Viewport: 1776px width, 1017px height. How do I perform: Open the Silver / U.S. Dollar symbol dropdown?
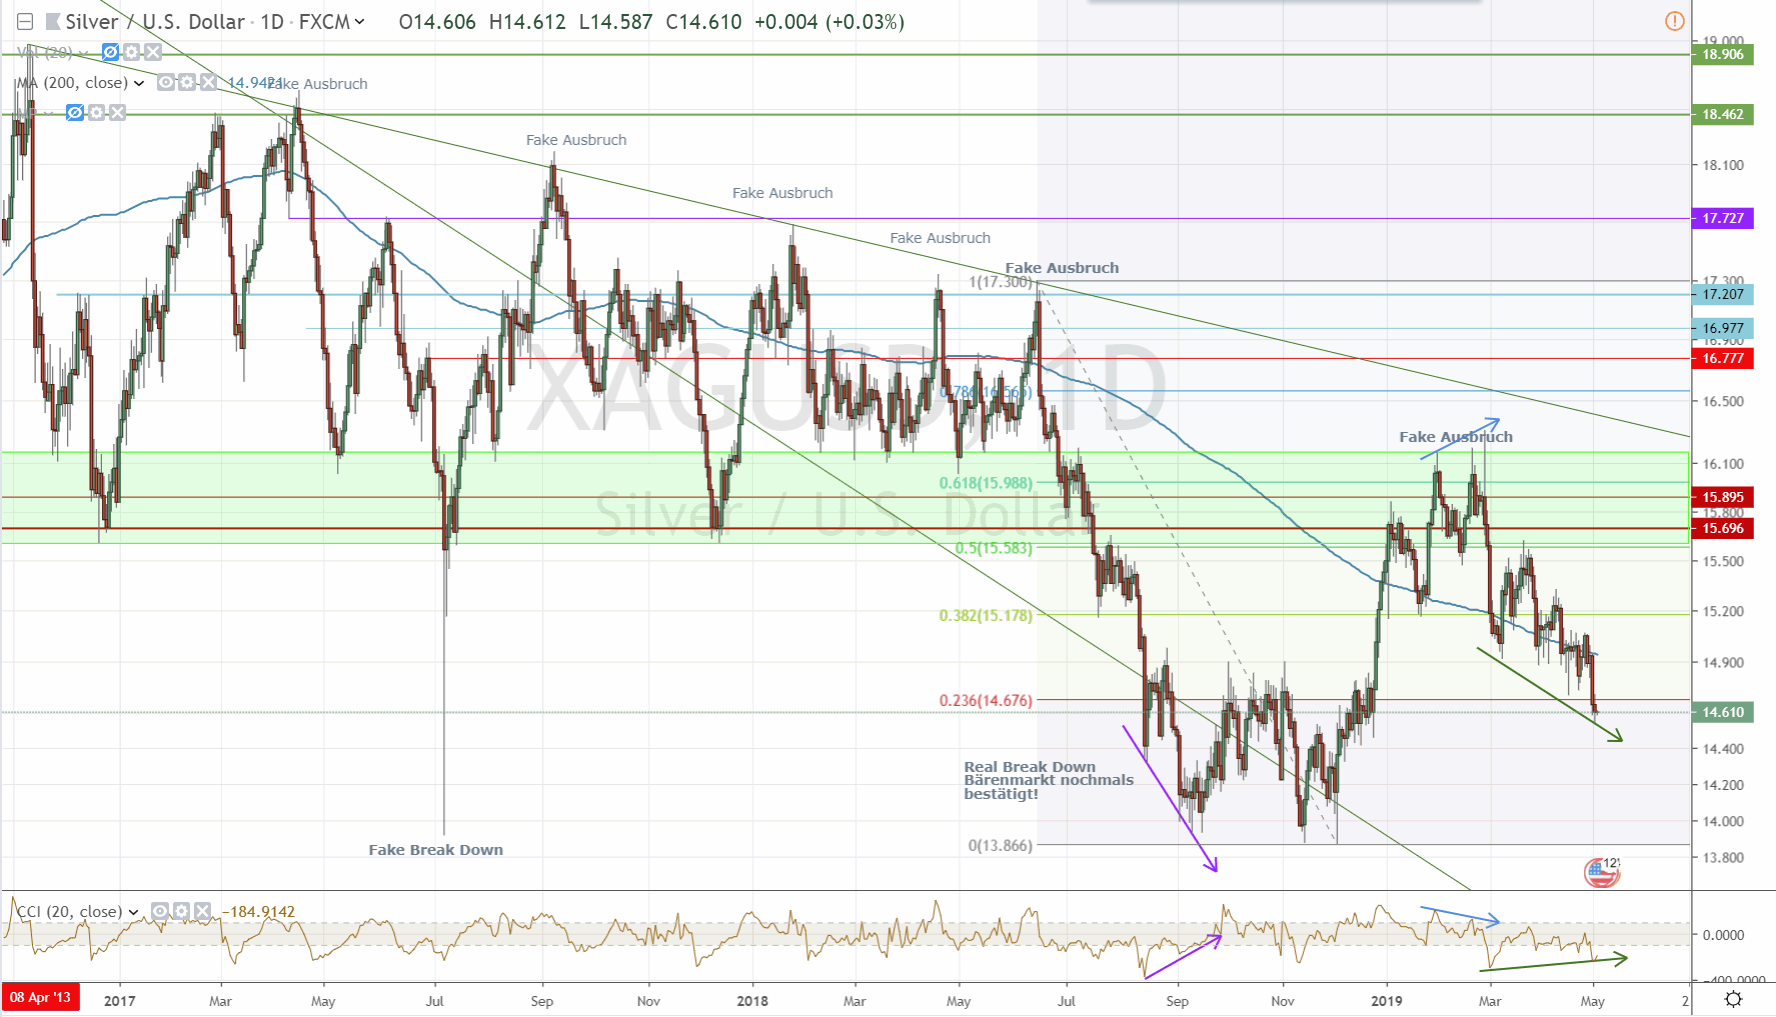click(360, 22)
